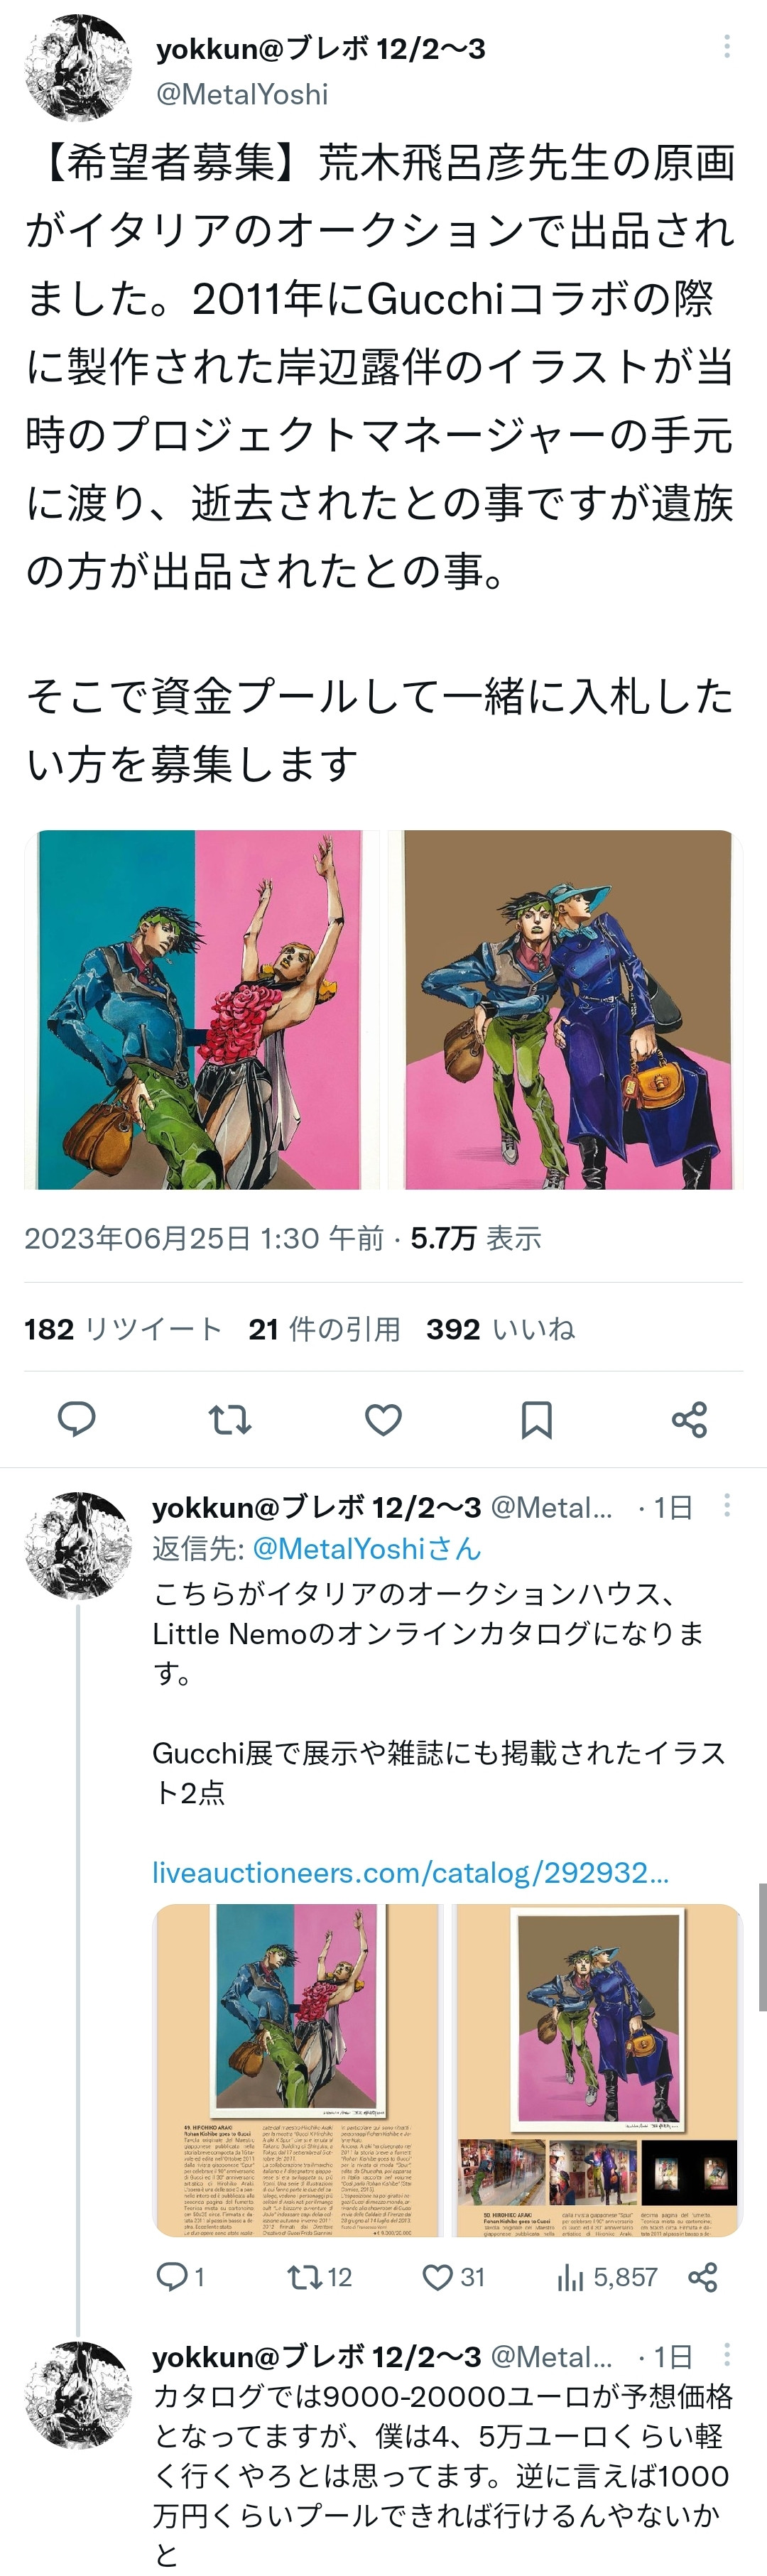The width and height of the screenshot is (767, 2576).
Task: Reply to the Little Nemo catalog tweet
Action: pyautogui.click(x=180, y=2277)
